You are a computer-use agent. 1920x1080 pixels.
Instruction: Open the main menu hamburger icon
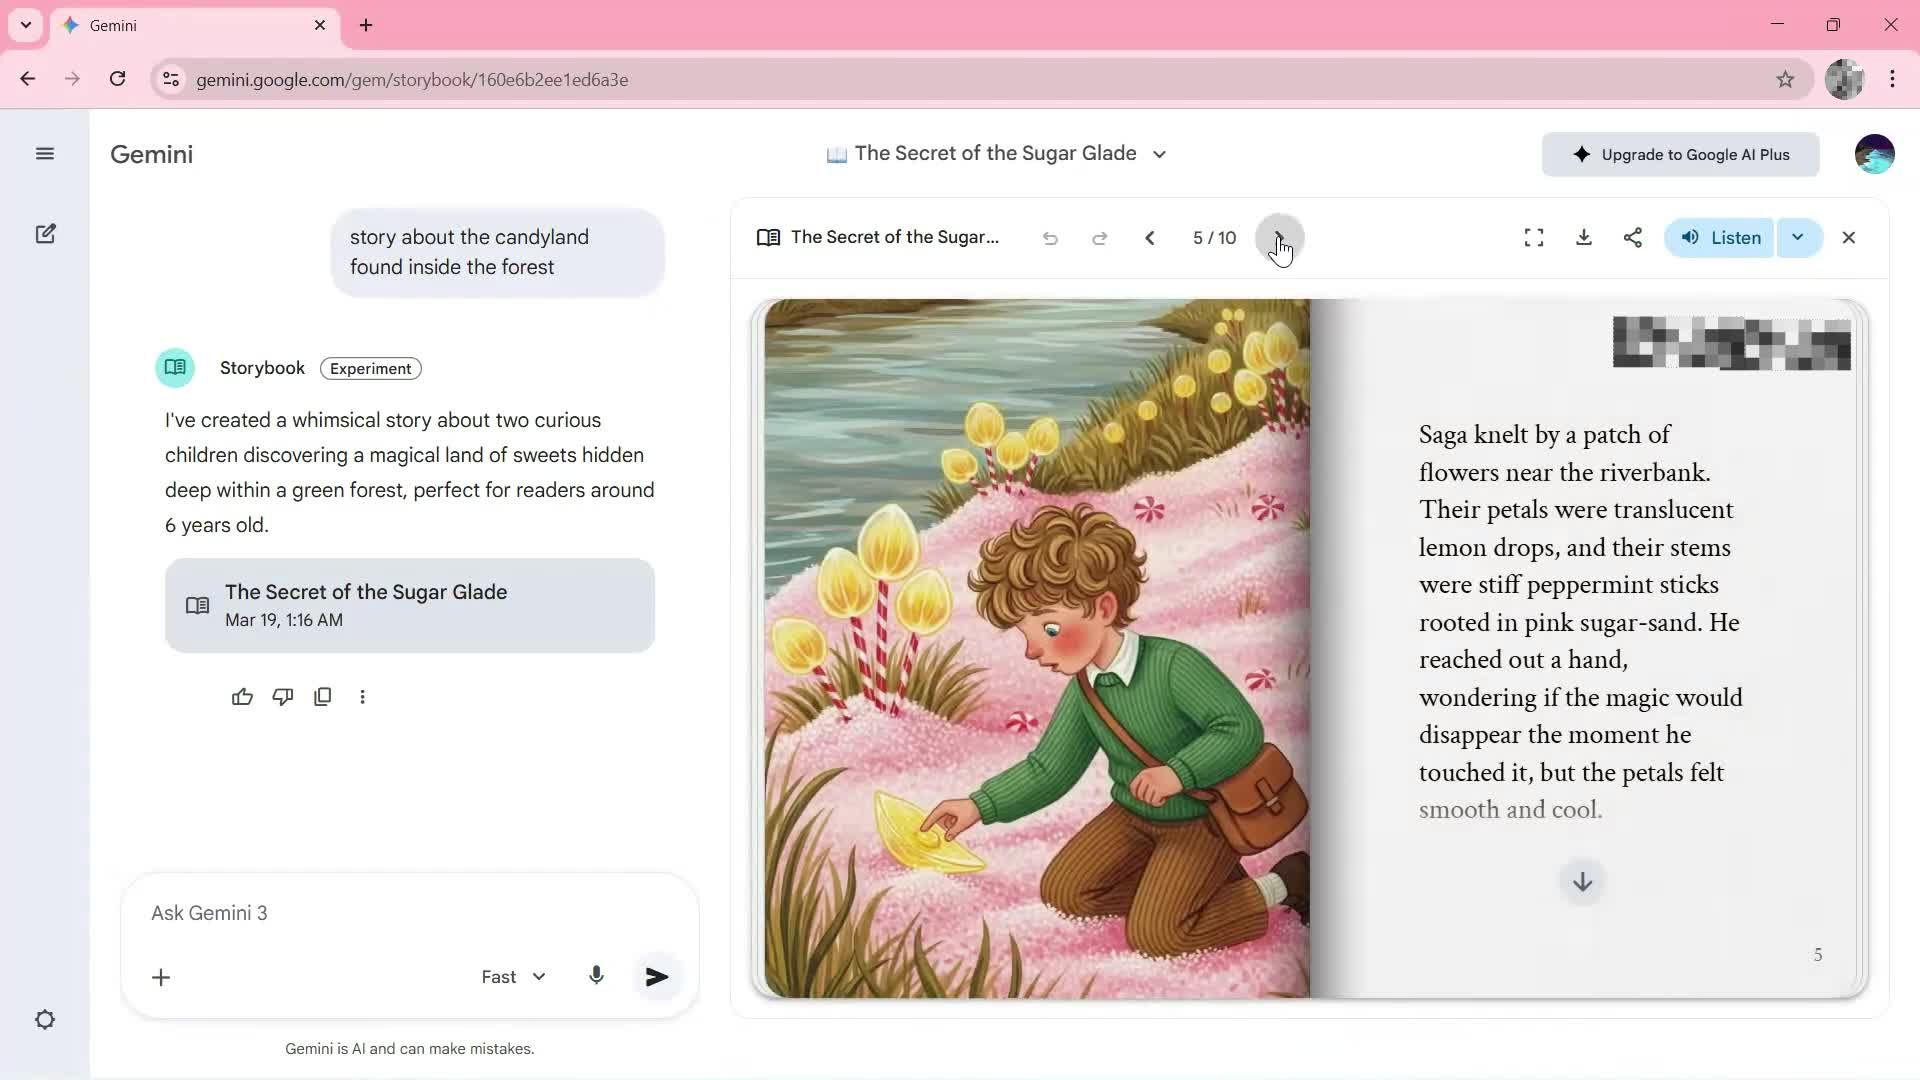click(x=44, y=154)
